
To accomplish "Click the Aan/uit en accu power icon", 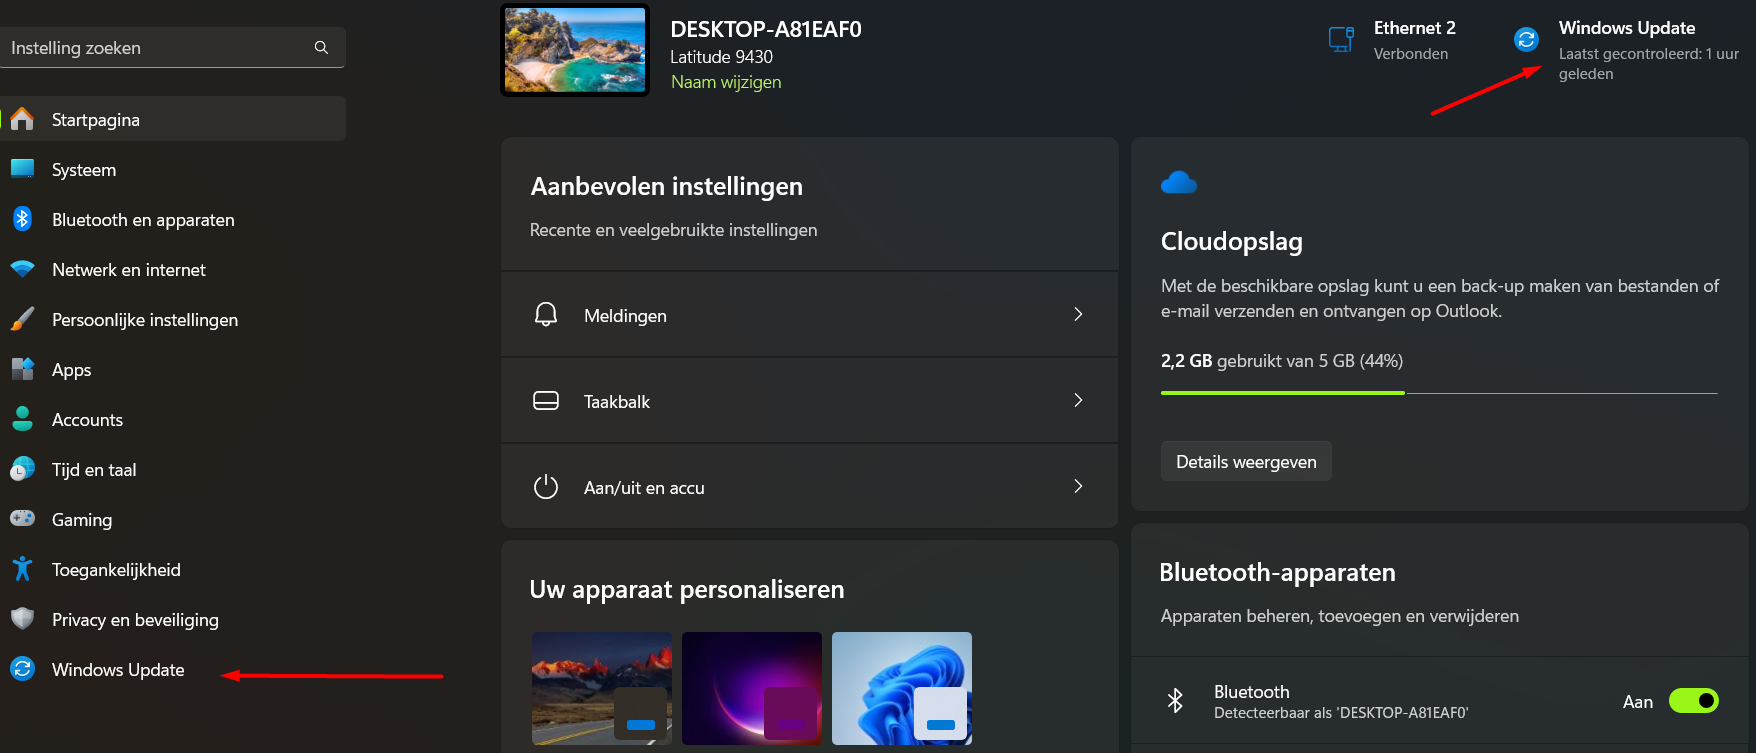I will (x=546, y=487).
